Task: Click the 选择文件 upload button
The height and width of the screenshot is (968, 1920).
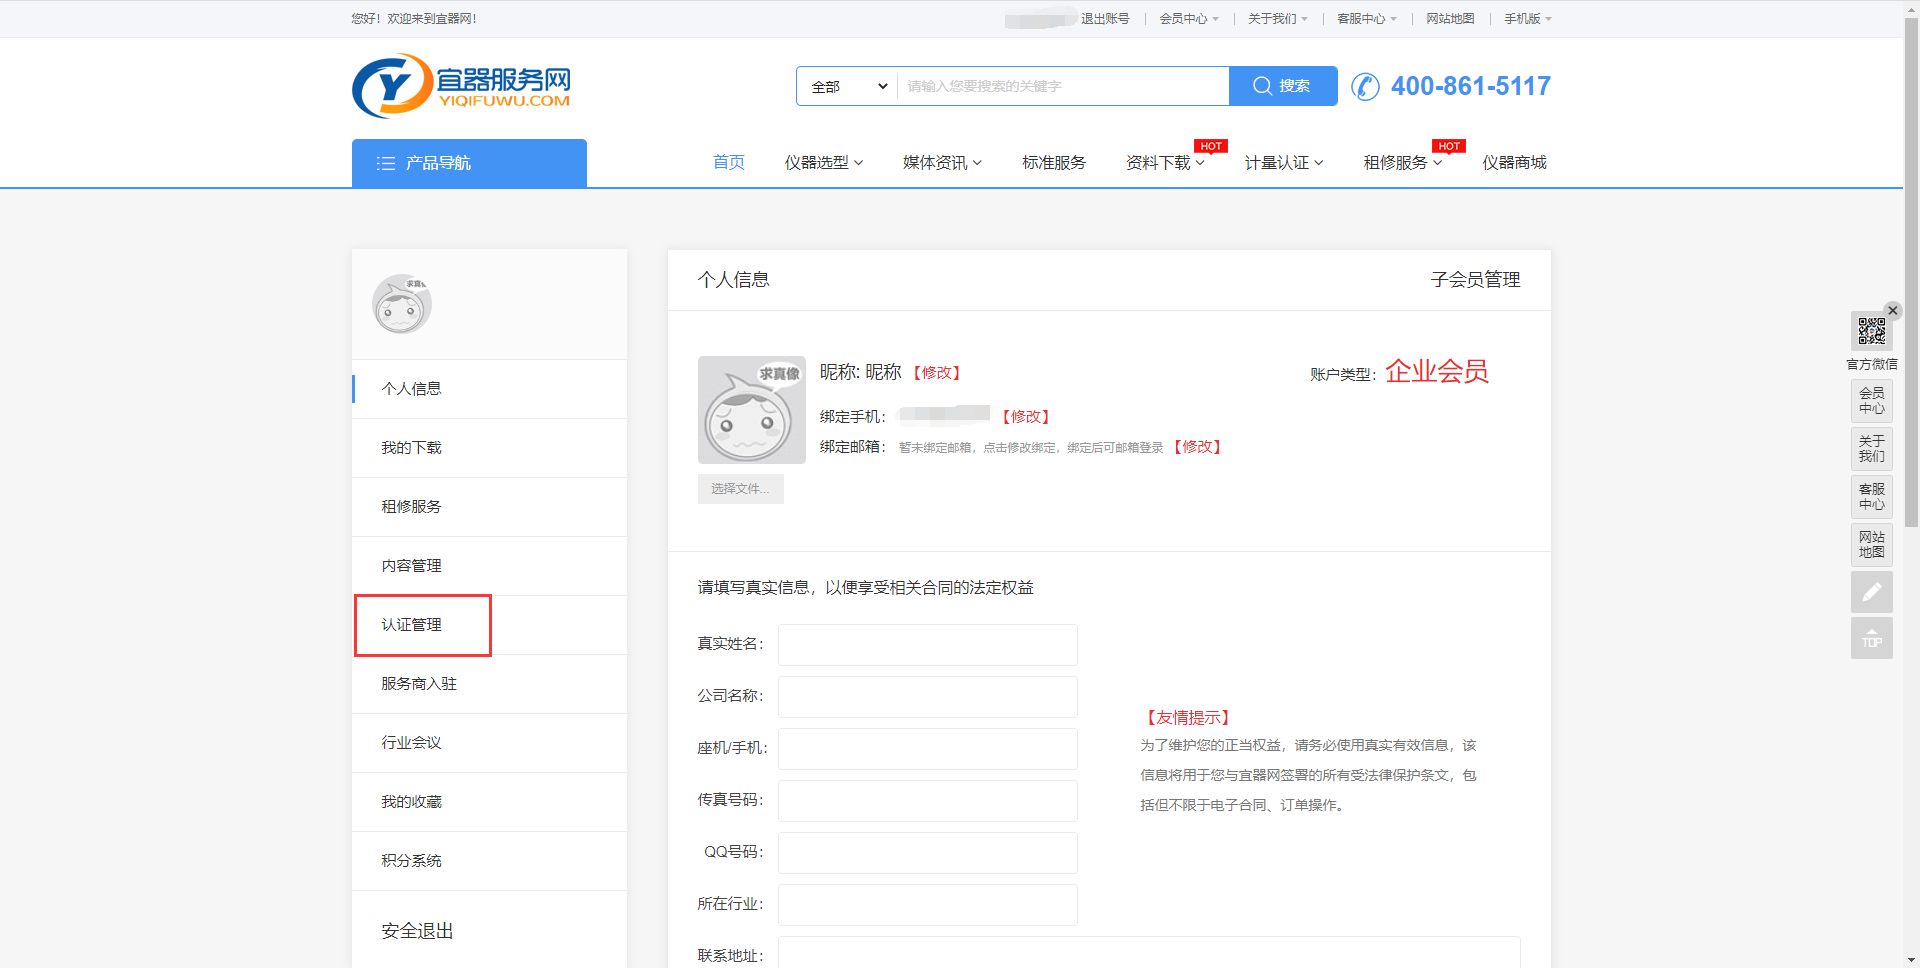Action: pos(741,489)
